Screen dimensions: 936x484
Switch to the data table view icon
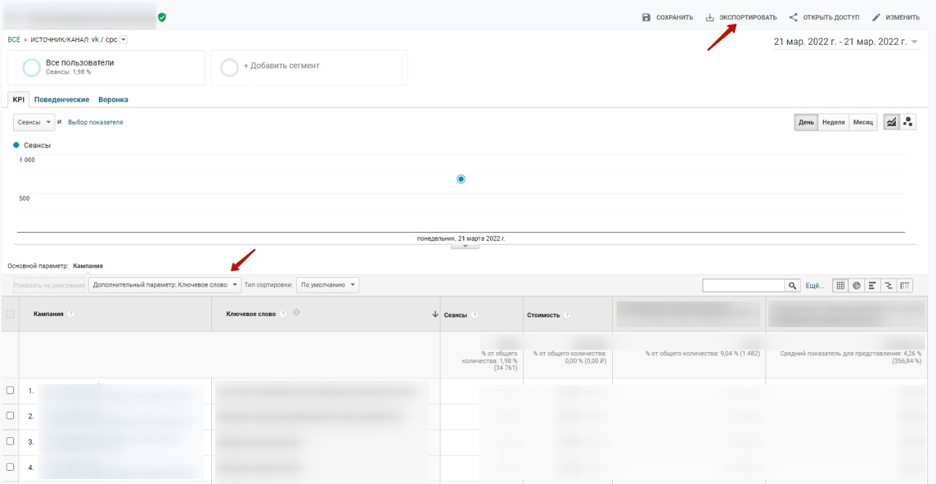coord(840,286)
